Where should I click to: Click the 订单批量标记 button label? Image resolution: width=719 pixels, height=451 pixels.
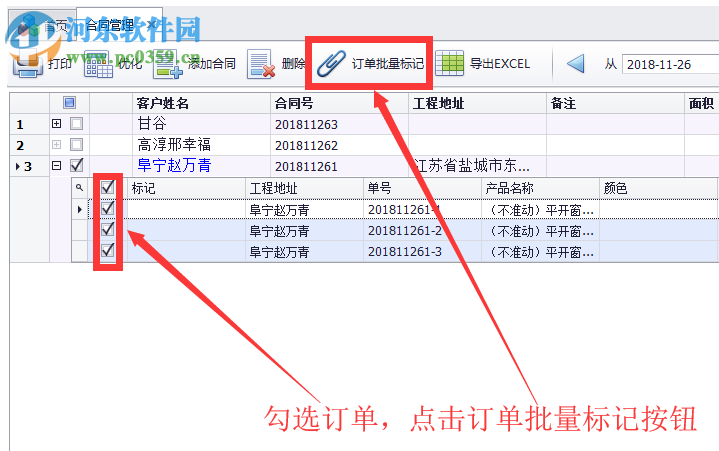pos(388,64)
